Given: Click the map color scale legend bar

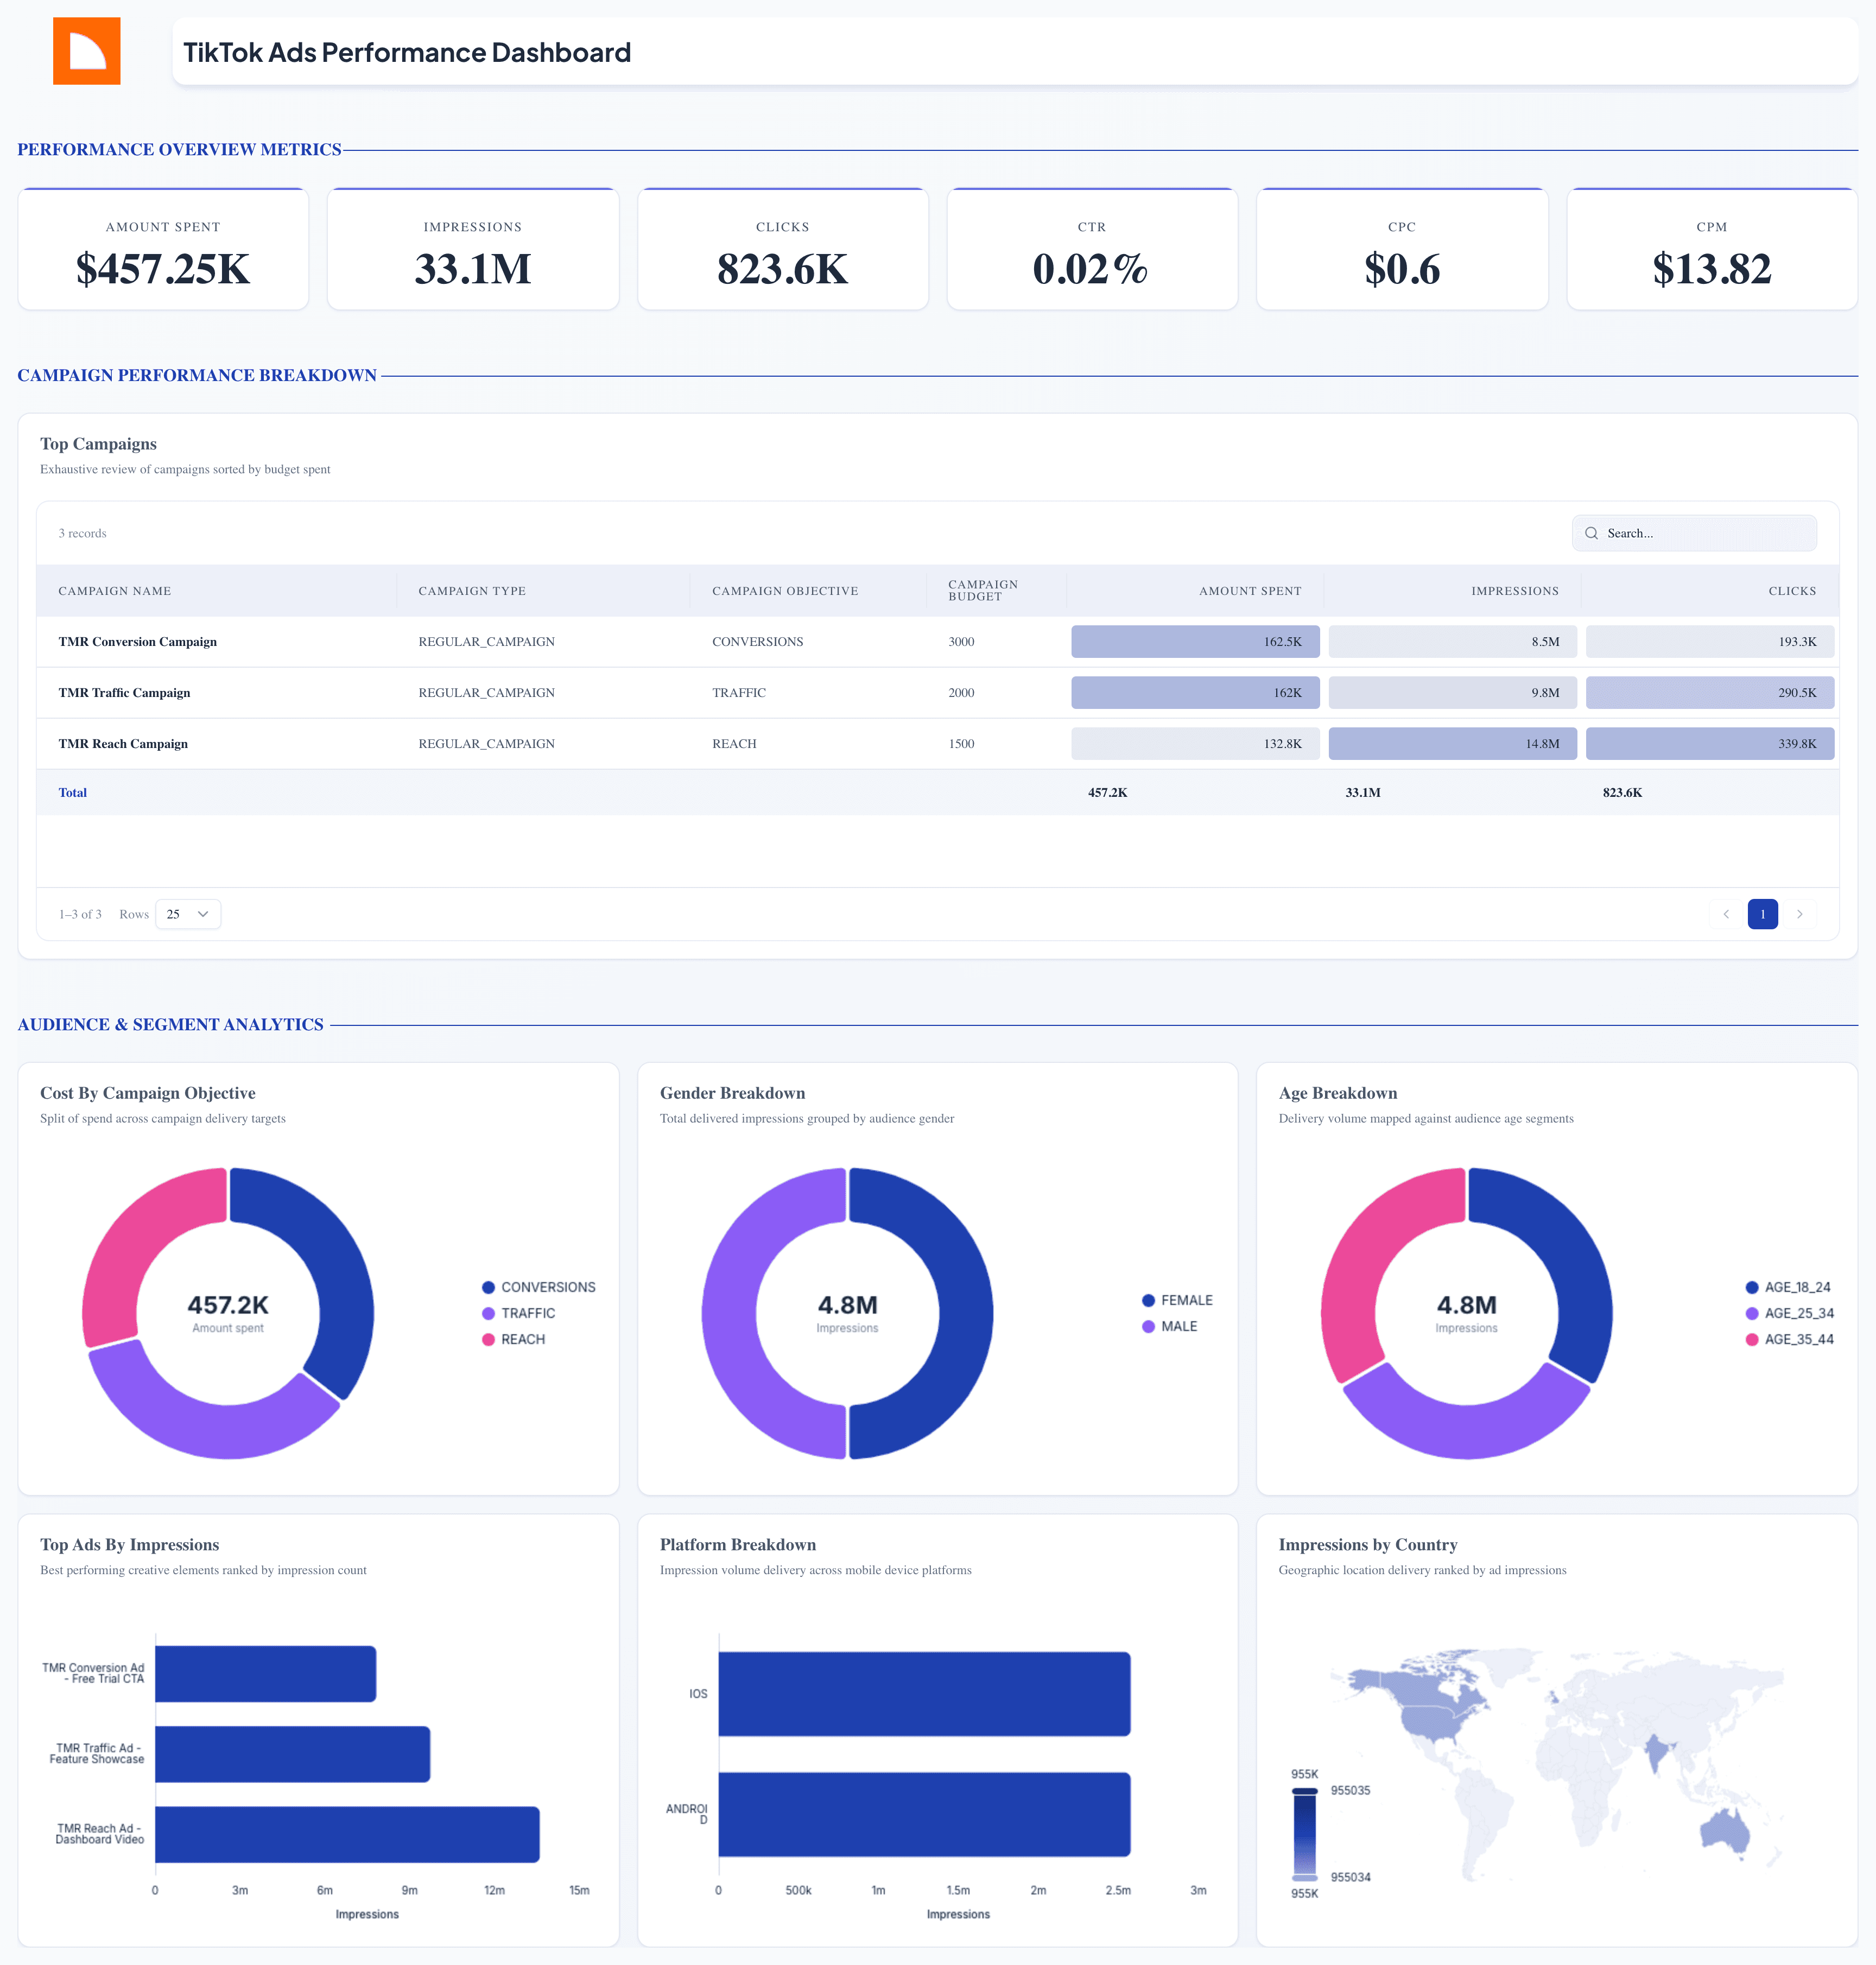Looking at the screenshot, I should 1305,1834.
